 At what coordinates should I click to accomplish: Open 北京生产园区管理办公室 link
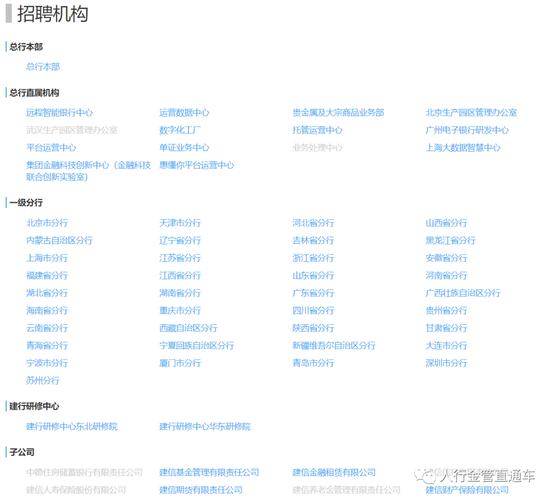click(471, 112)
